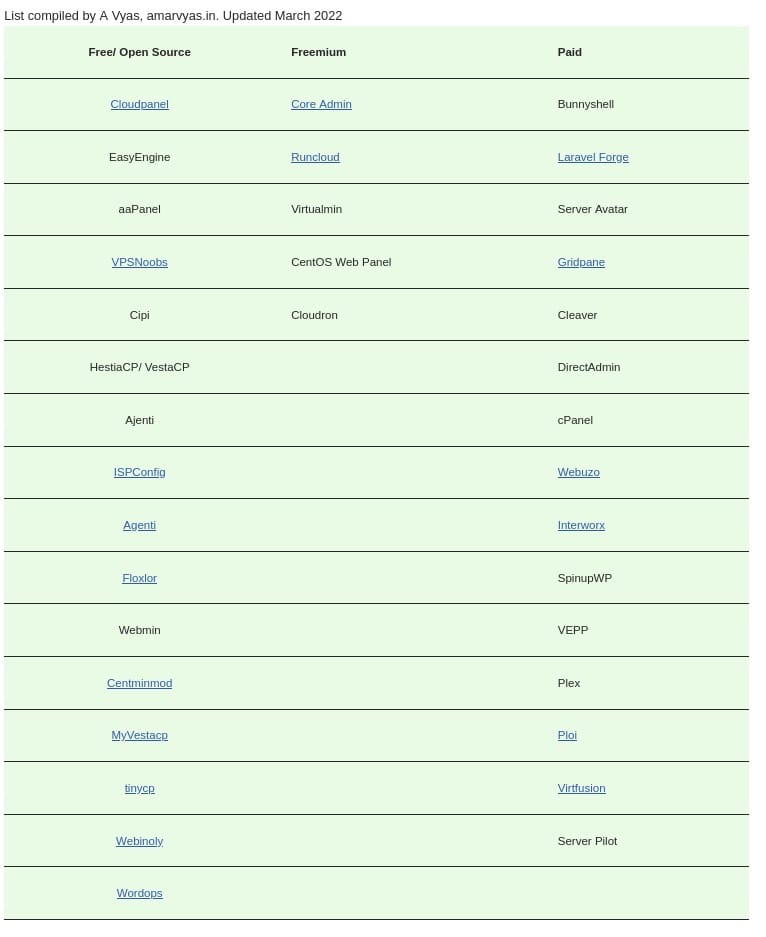Viewport: 766px width, 937px height.
Task: Open the VPSNoobs link
Action: (x=139, y=262)
